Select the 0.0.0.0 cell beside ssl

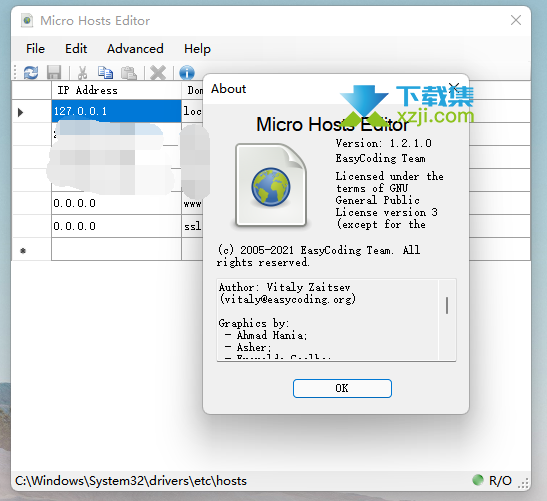117,226
